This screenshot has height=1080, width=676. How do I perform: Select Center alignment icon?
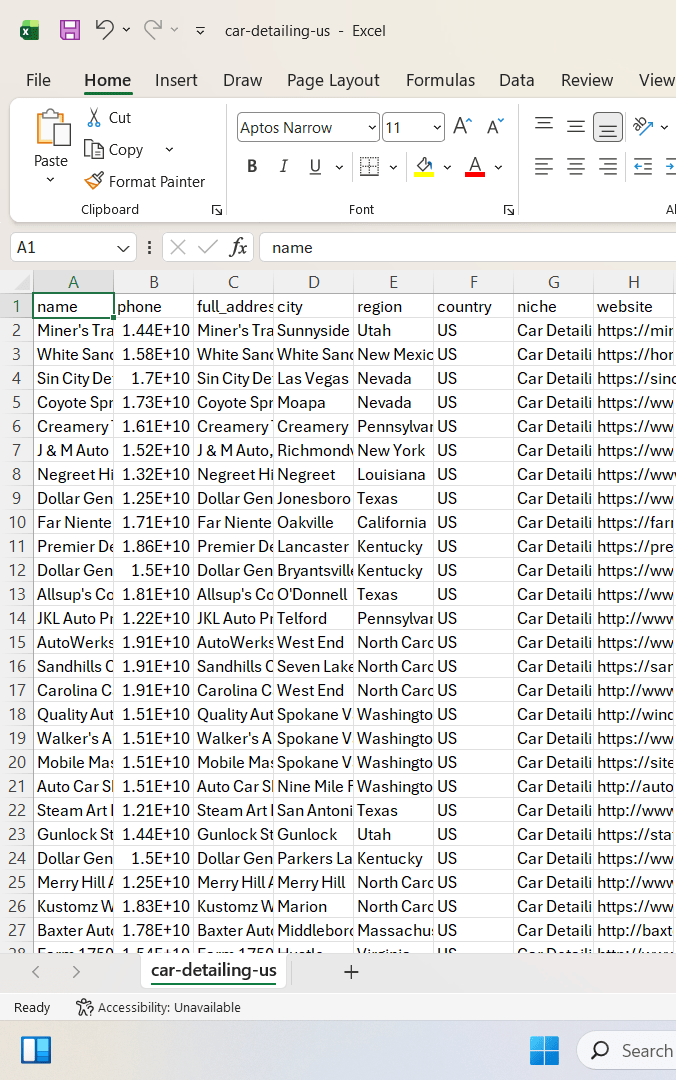click(575, 167)
